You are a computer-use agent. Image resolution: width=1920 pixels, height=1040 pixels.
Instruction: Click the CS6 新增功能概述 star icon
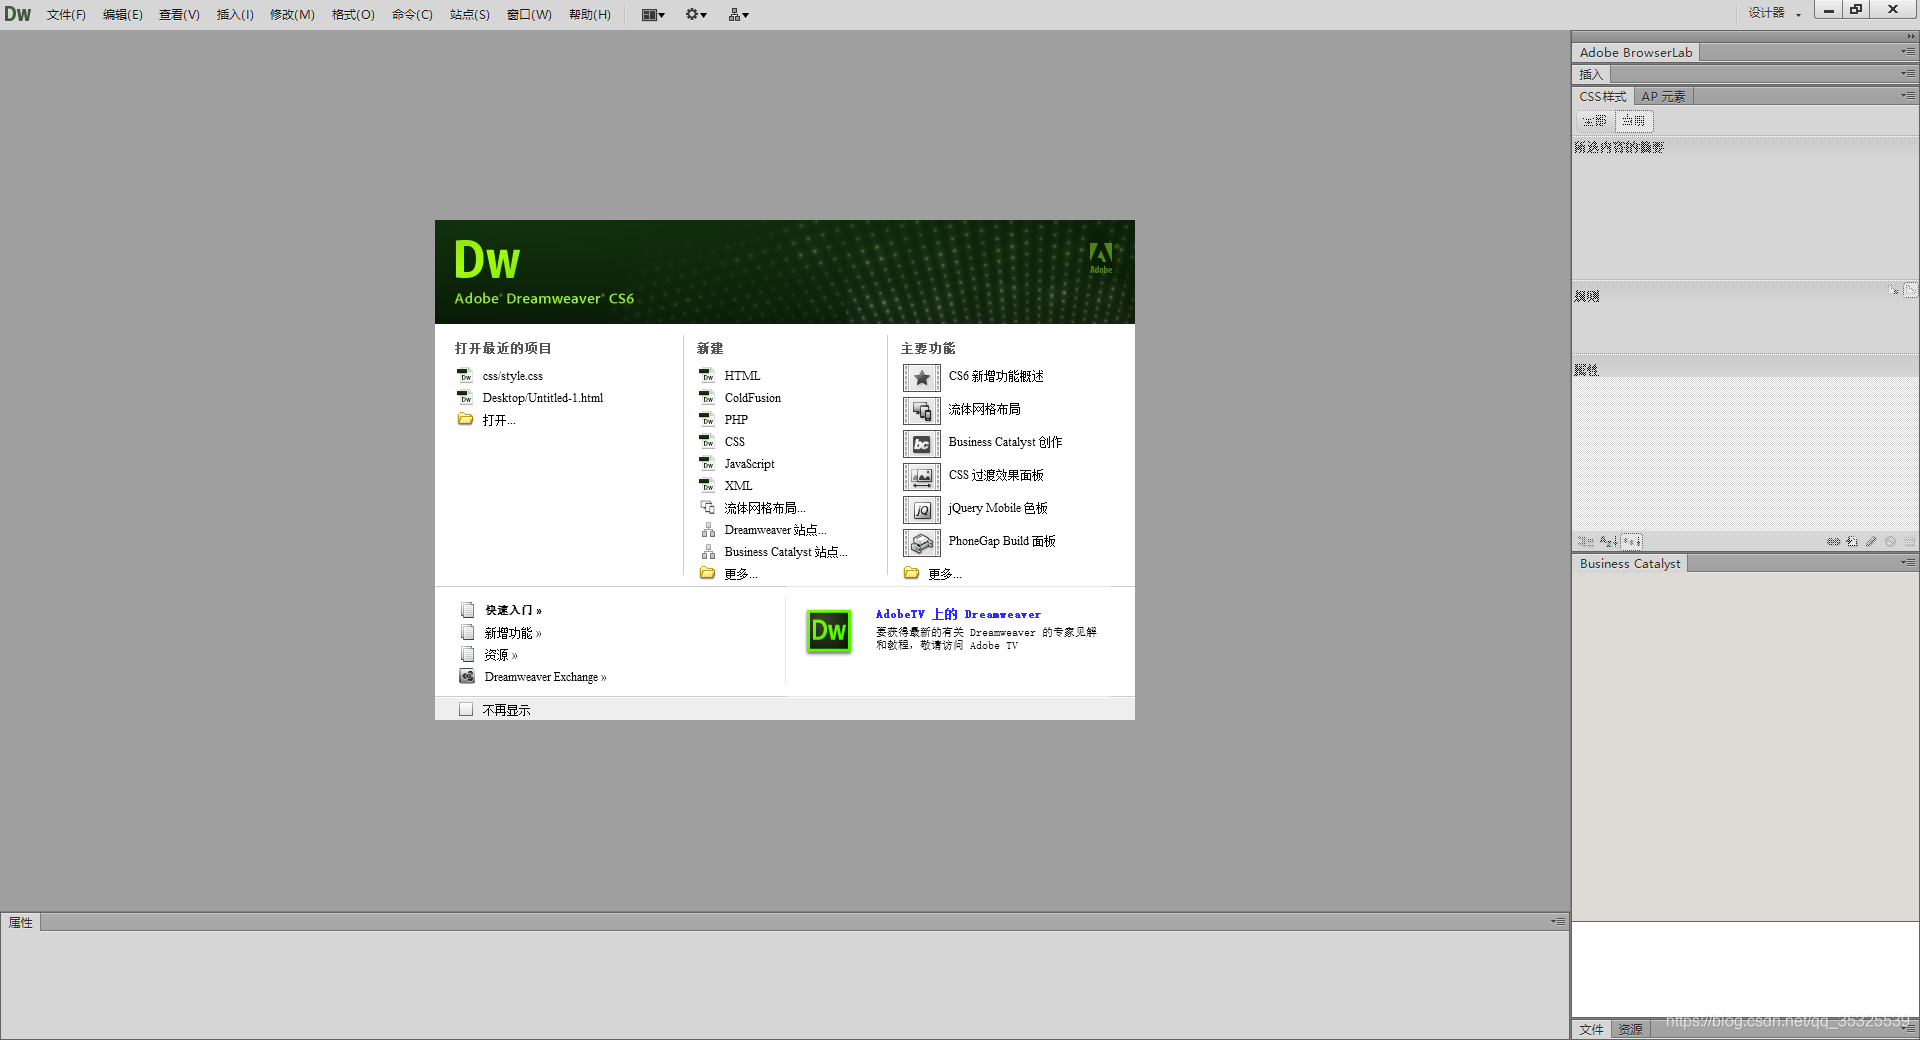921,377
